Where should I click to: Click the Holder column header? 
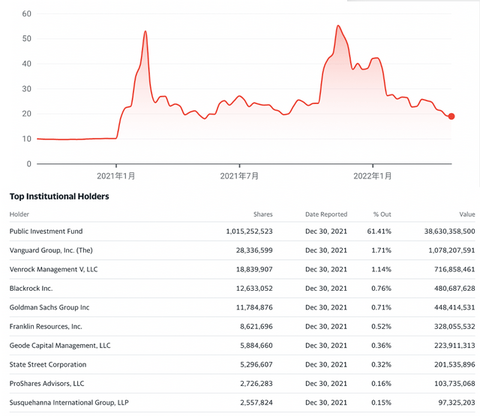(19, 214)
